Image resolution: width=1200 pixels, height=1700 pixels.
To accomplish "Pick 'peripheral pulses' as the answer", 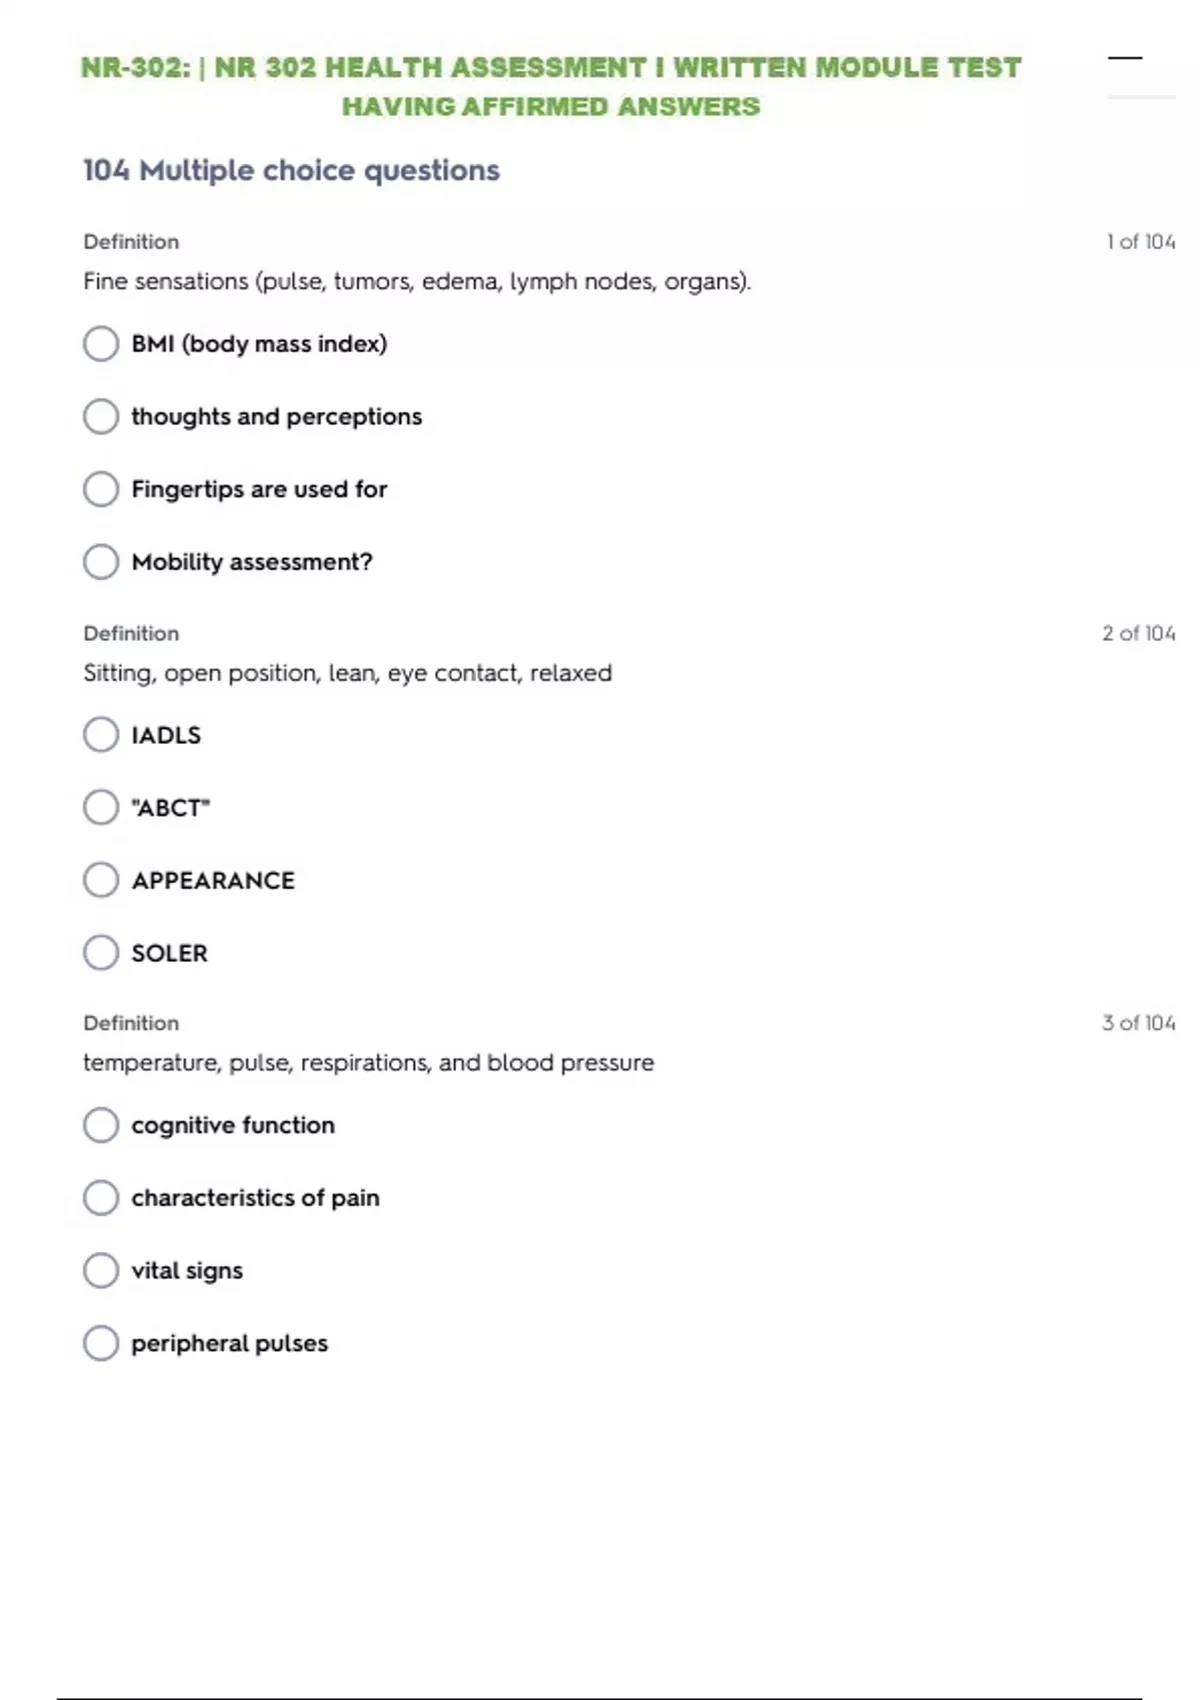I will [x=101, y=1343].
